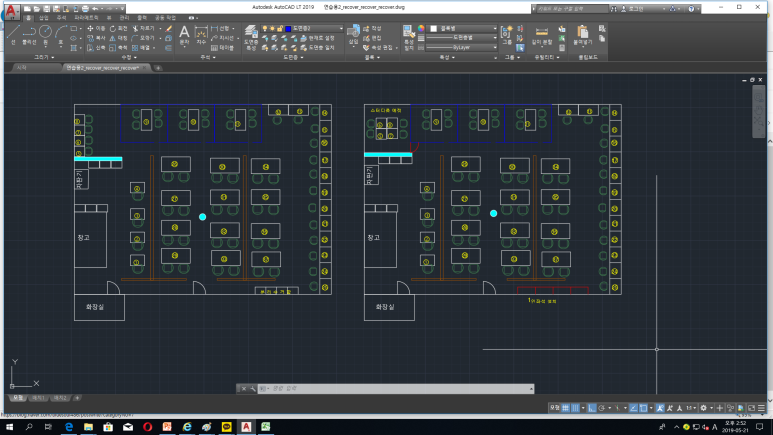Toggle 2D object snap in status bar
The width and height of the screenshot is (773, 435).
coord(643,408)
